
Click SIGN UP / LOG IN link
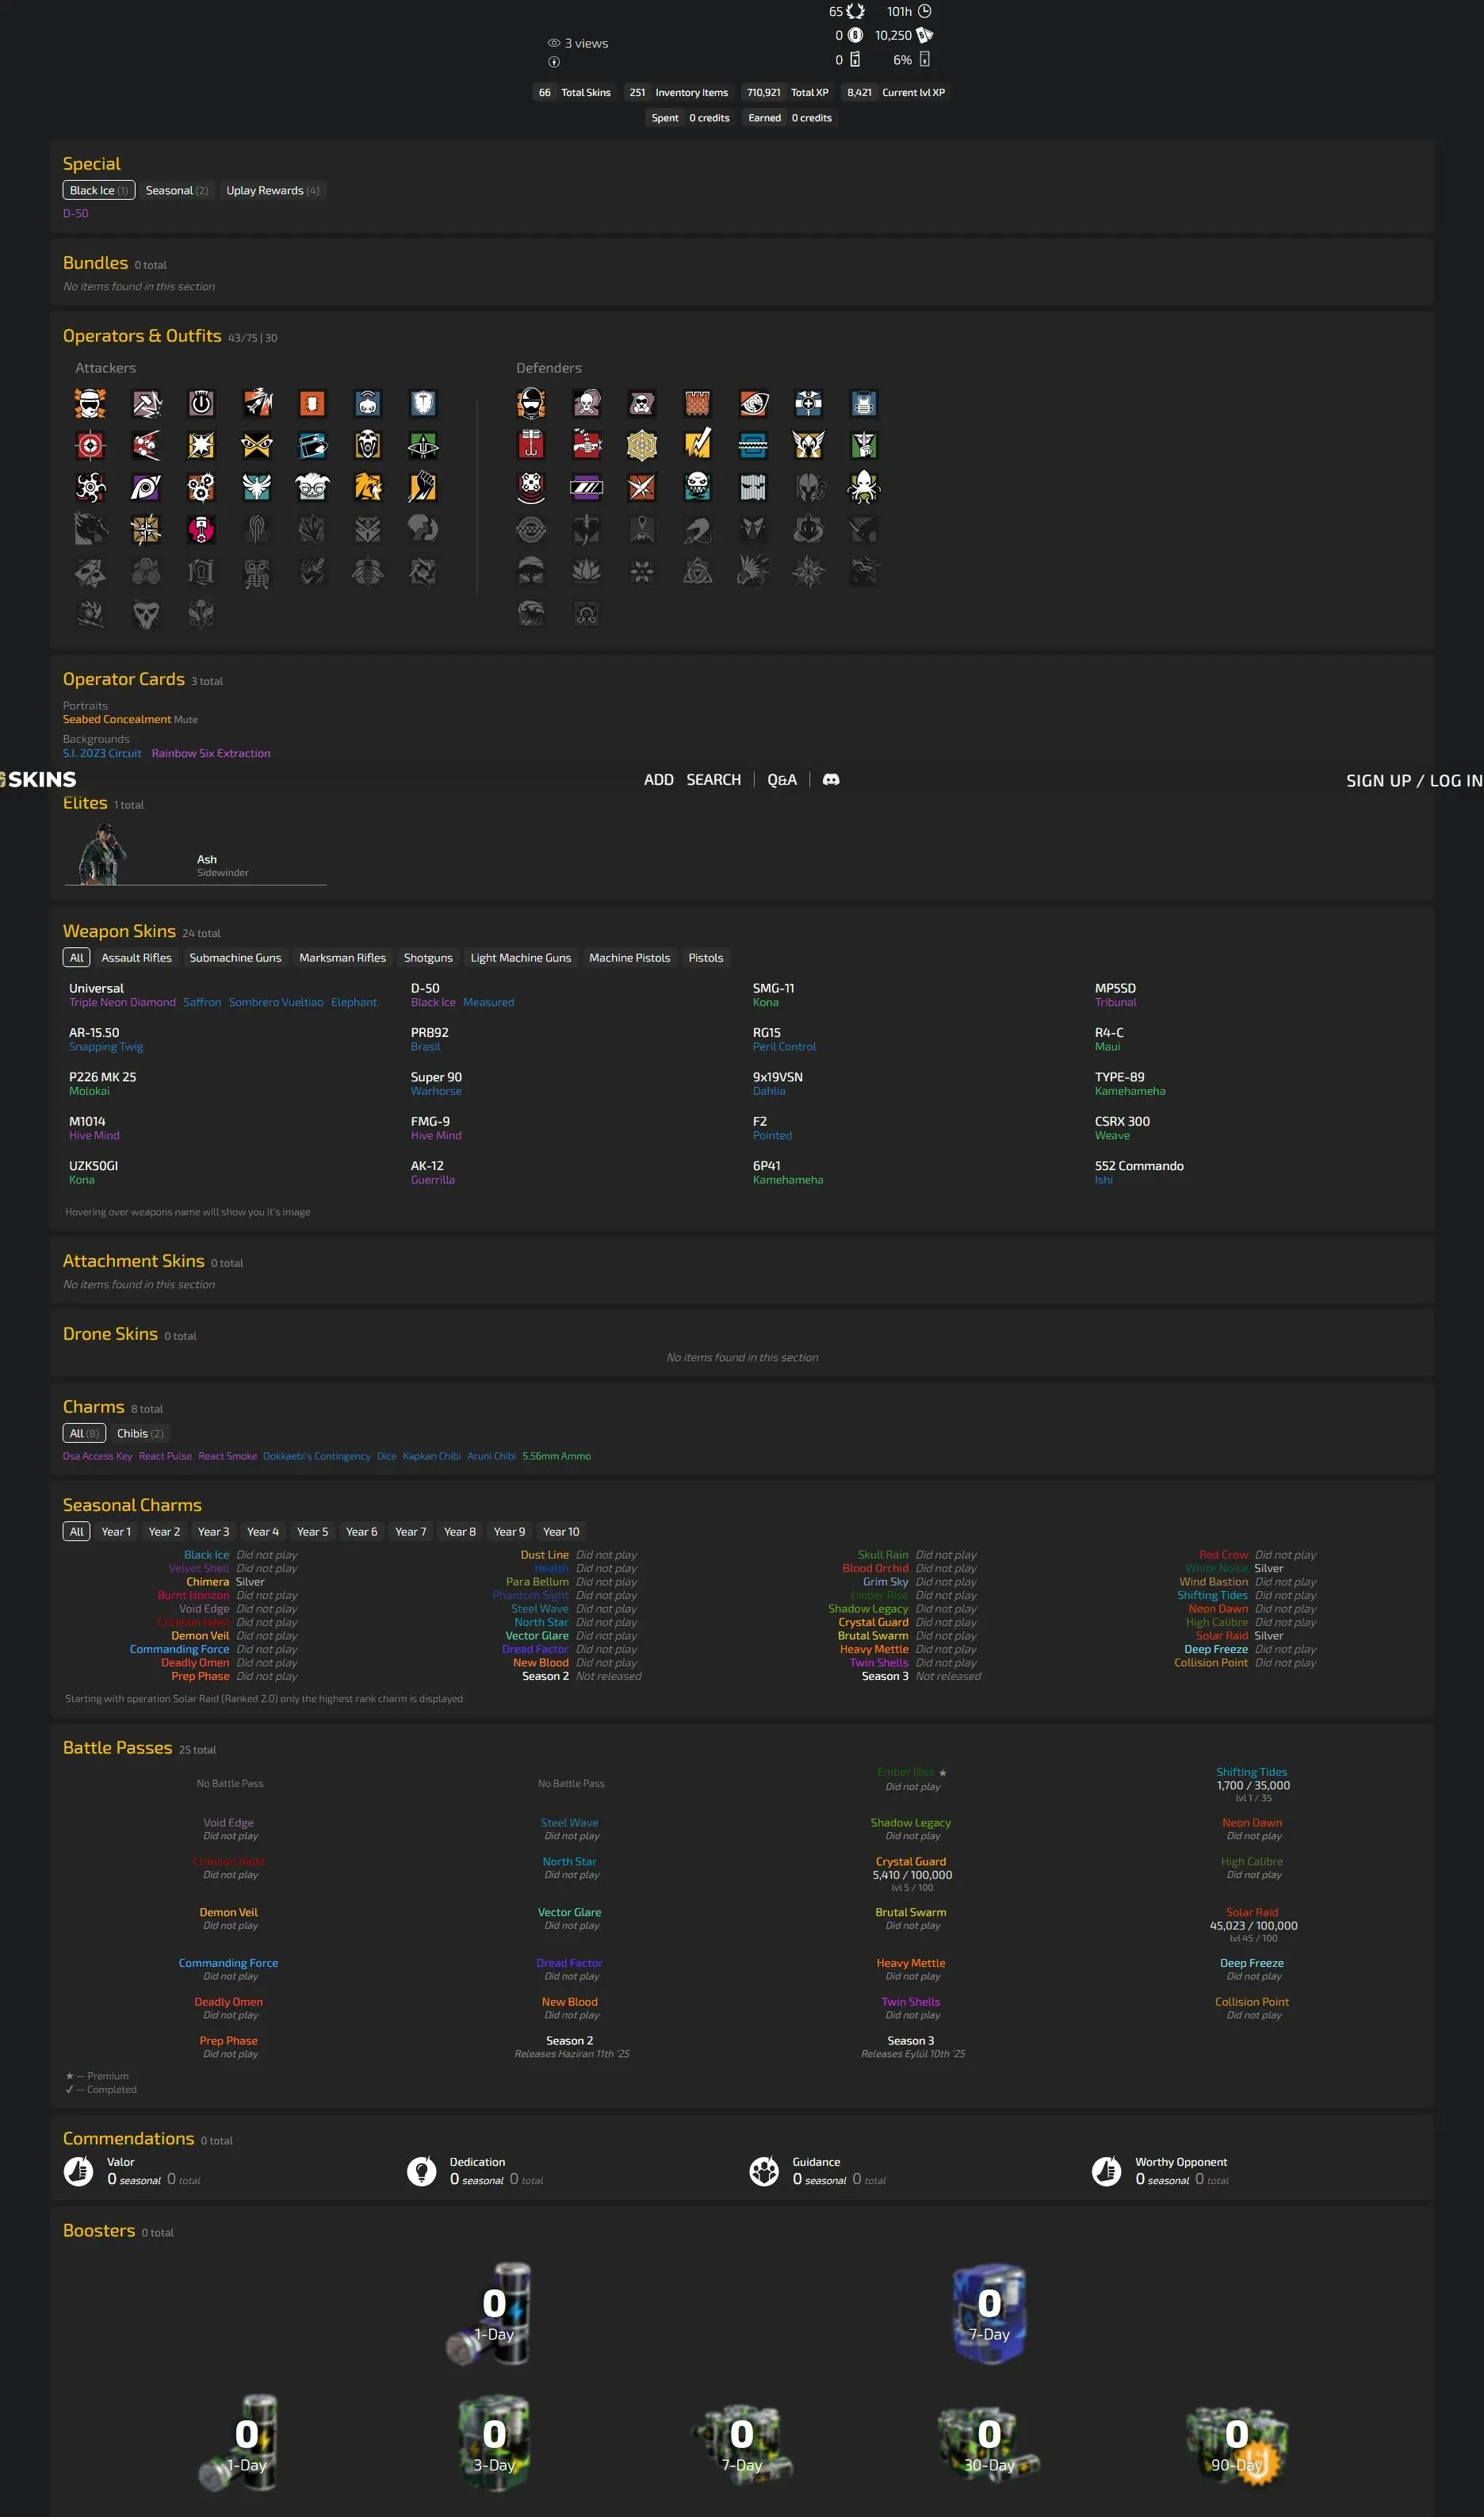(1413, 780)
